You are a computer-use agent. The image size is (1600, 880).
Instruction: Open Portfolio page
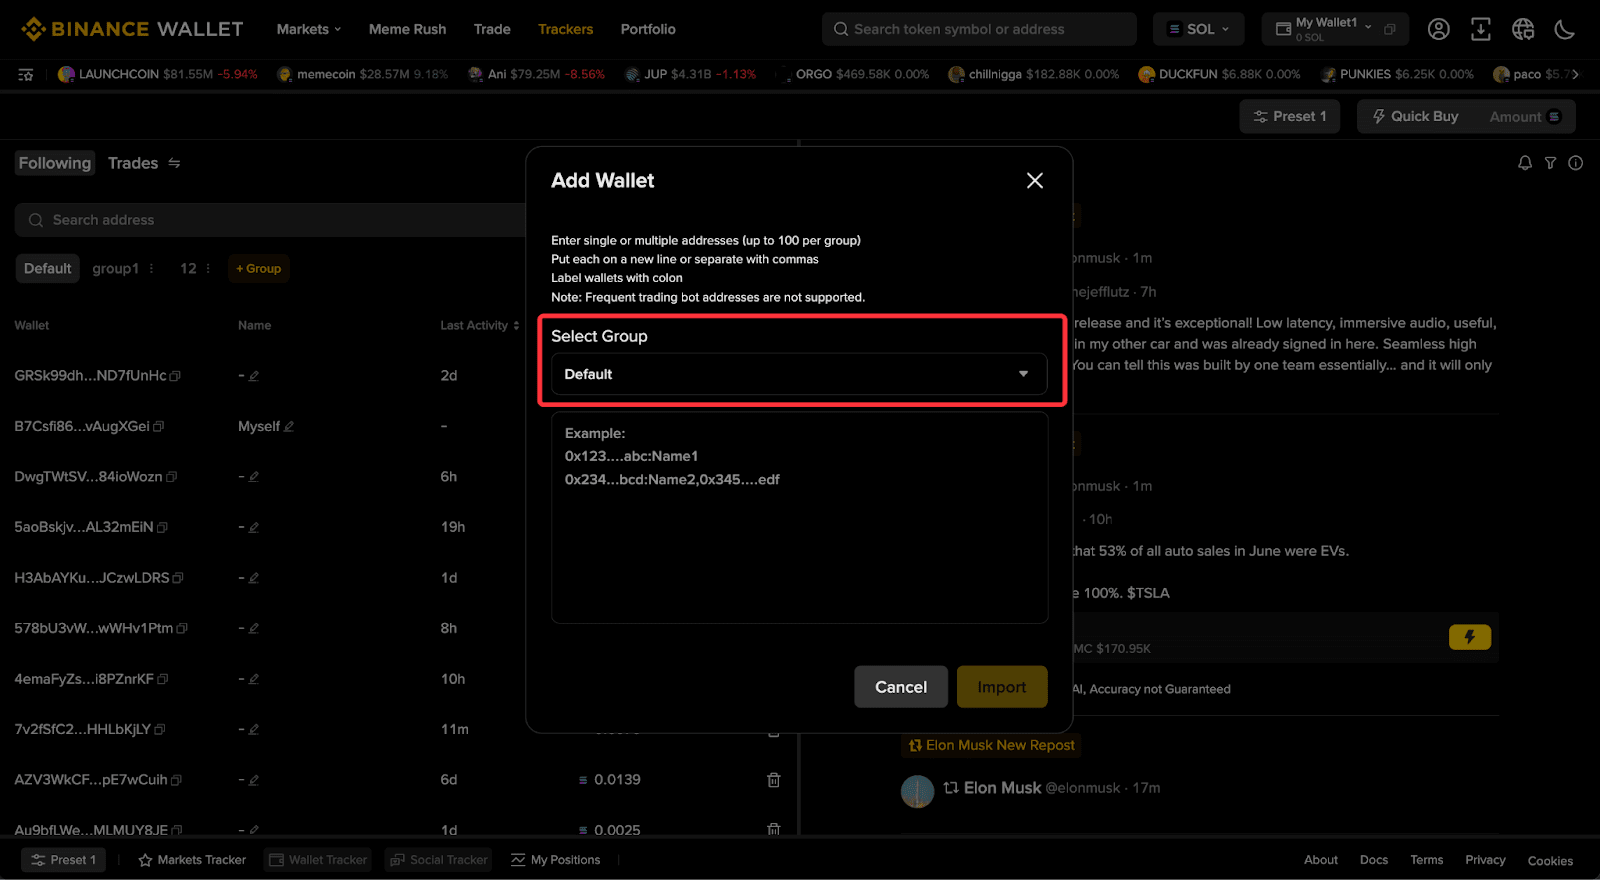[x=648, y=29]
